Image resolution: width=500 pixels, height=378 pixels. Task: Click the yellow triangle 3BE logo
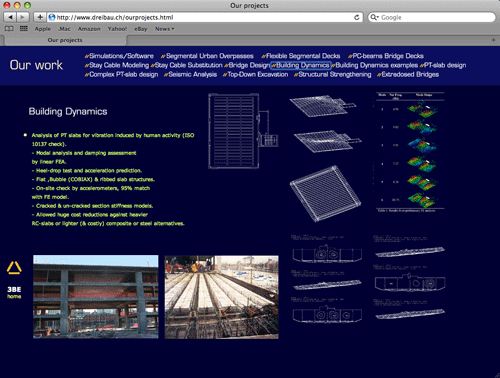coord(14,268)
